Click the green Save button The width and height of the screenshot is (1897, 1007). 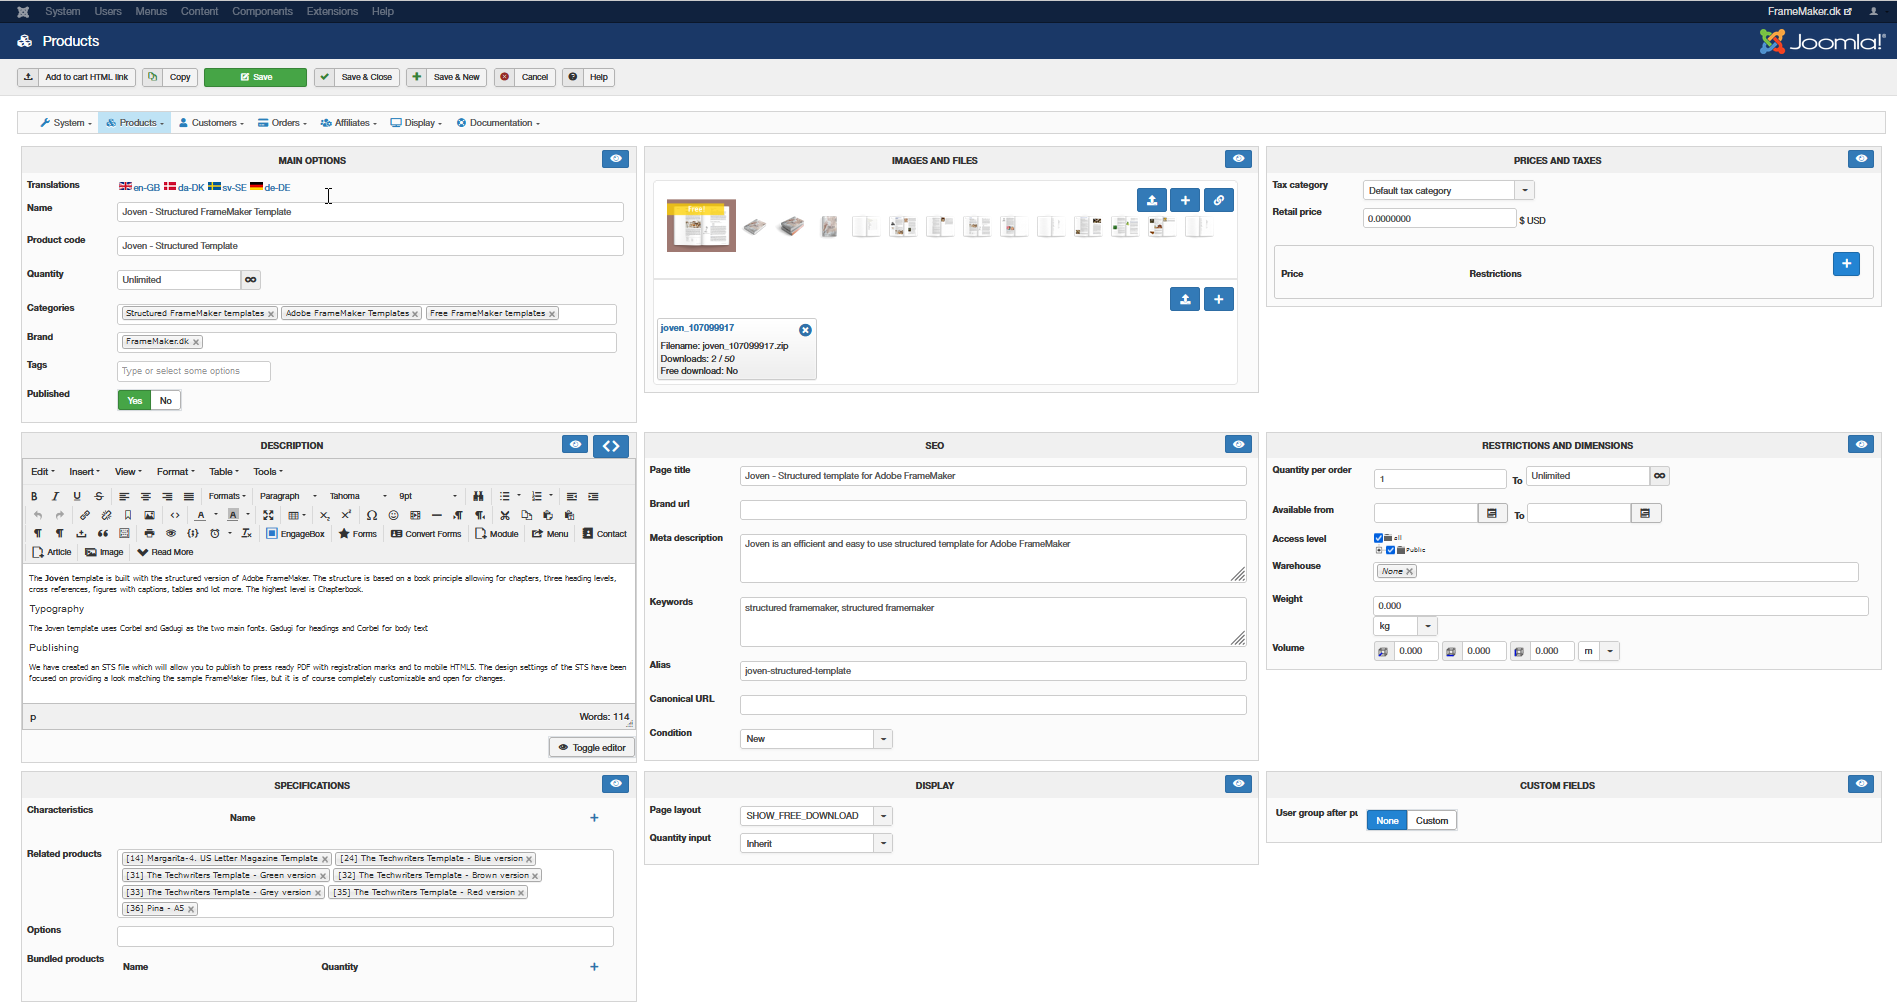click(x=255, y=77)
